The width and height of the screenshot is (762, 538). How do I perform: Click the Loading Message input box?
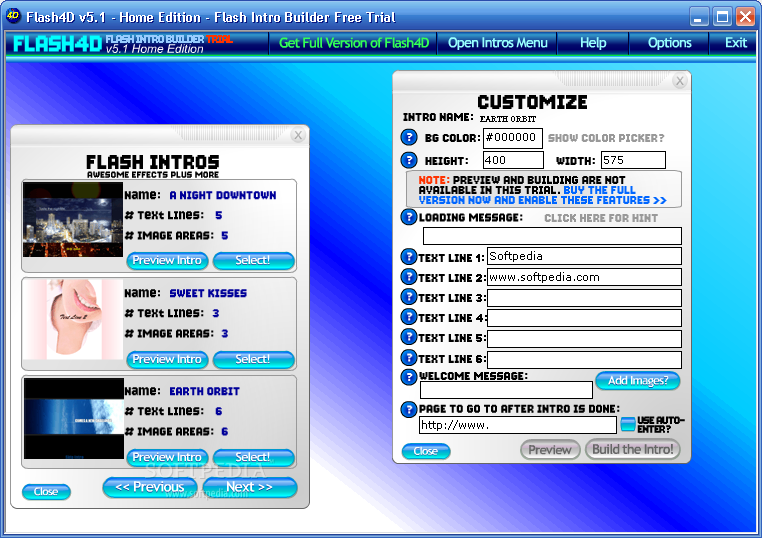coord(552,236)
